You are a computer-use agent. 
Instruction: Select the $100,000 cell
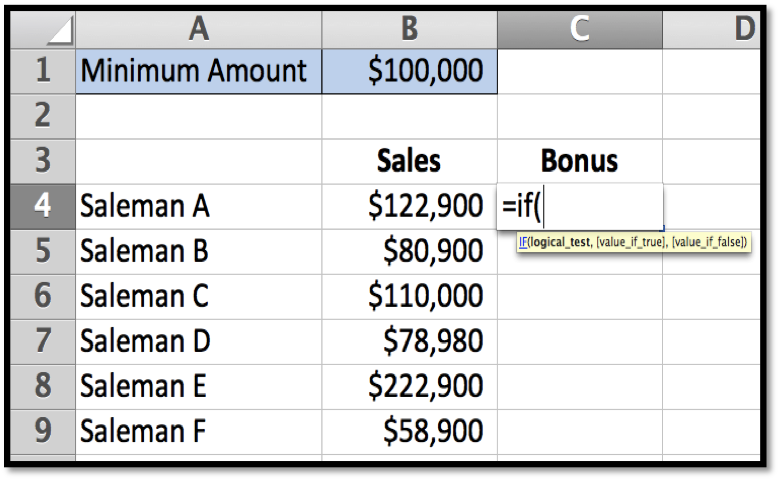coord(409,71)
